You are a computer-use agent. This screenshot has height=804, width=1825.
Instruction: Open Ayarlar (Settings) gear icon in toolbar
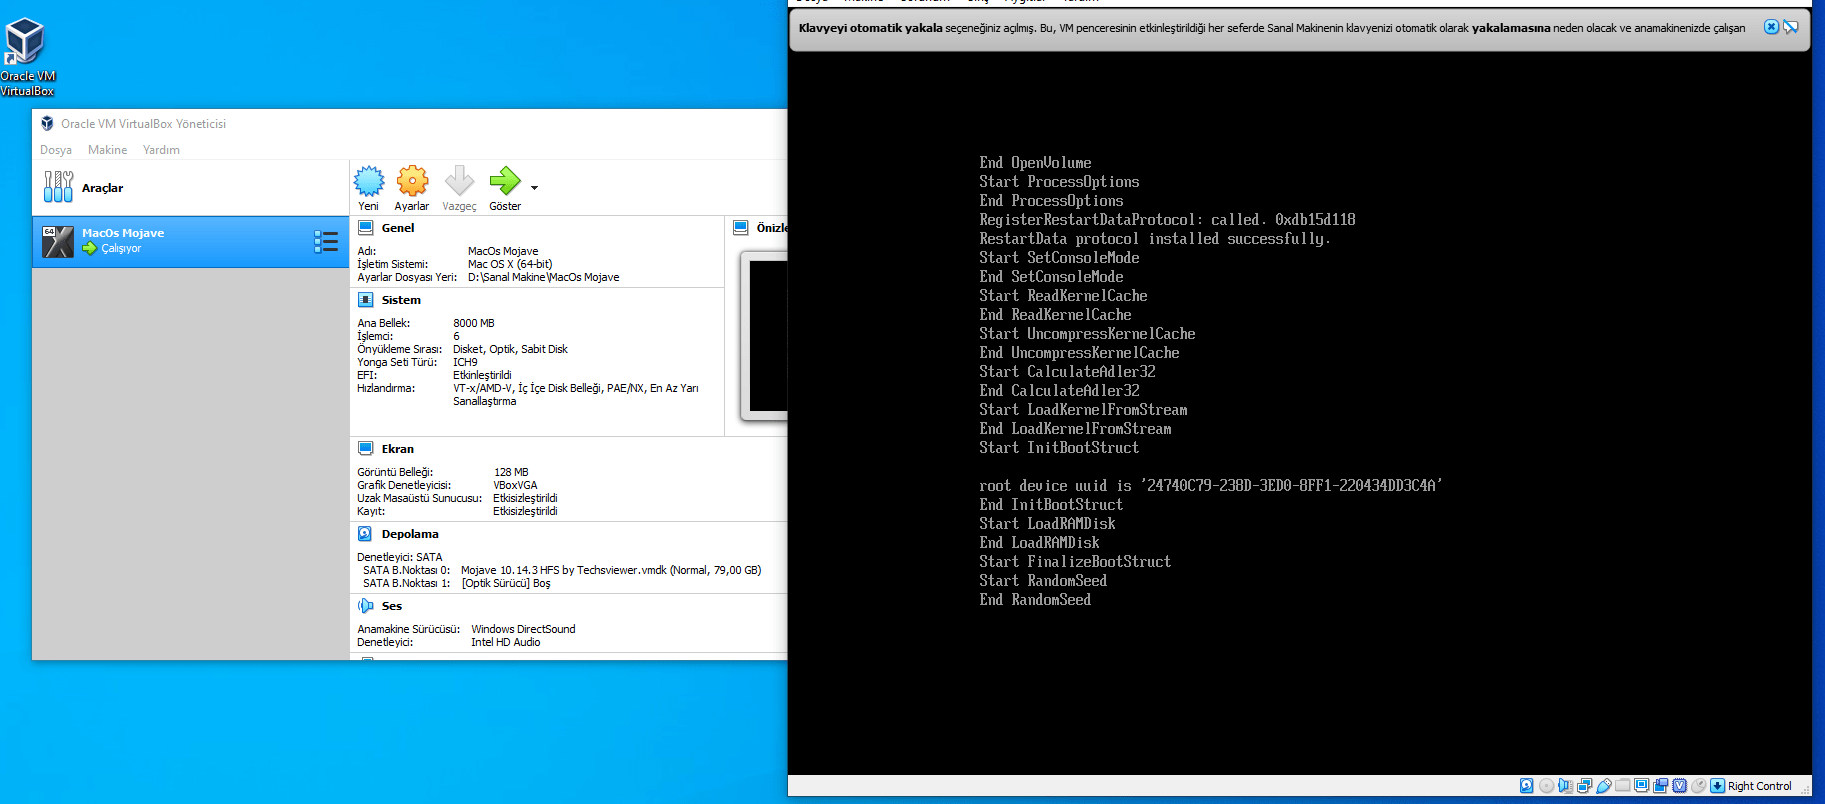[412, 181]
